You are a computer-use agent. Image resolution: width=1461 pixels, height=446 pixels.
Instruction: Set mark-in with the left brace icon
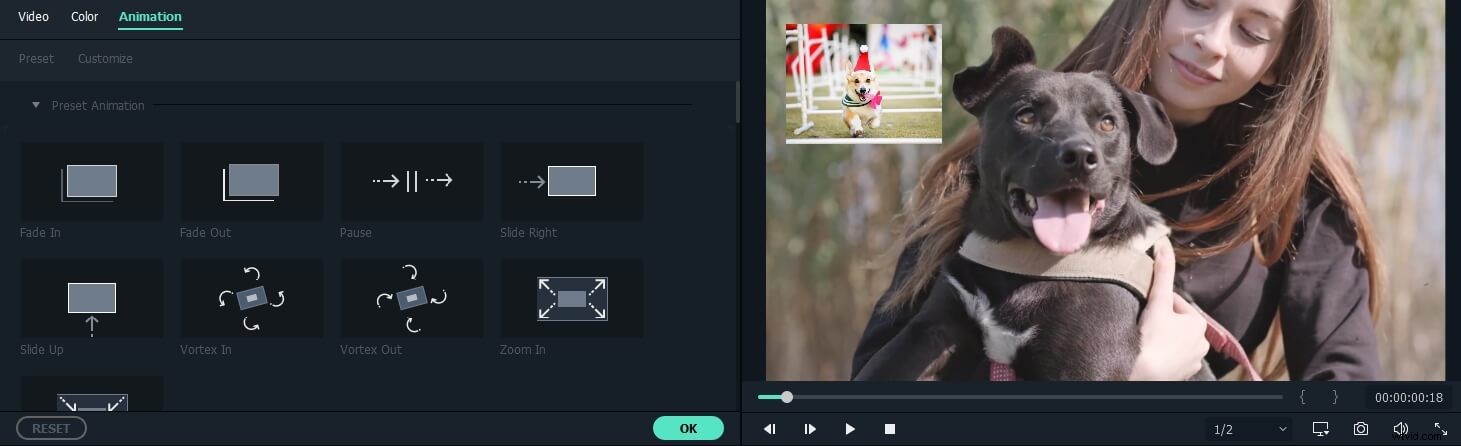point(1302,397)
